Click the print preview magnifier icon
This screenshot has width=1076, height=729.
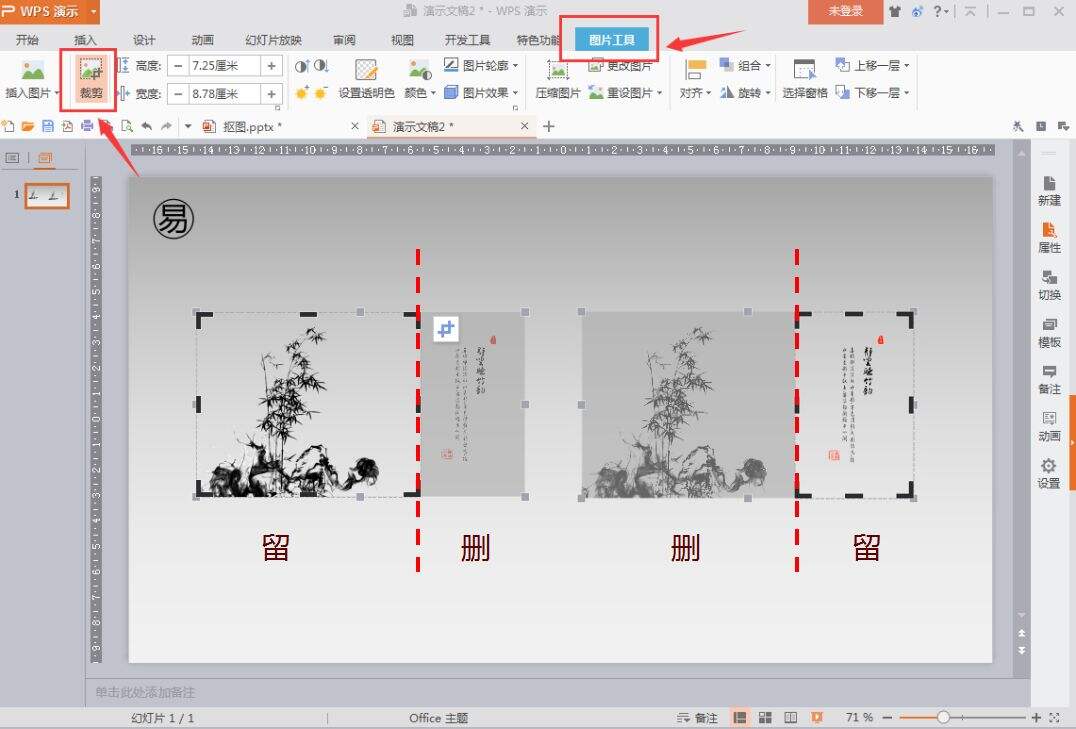[x=127, y=126]
